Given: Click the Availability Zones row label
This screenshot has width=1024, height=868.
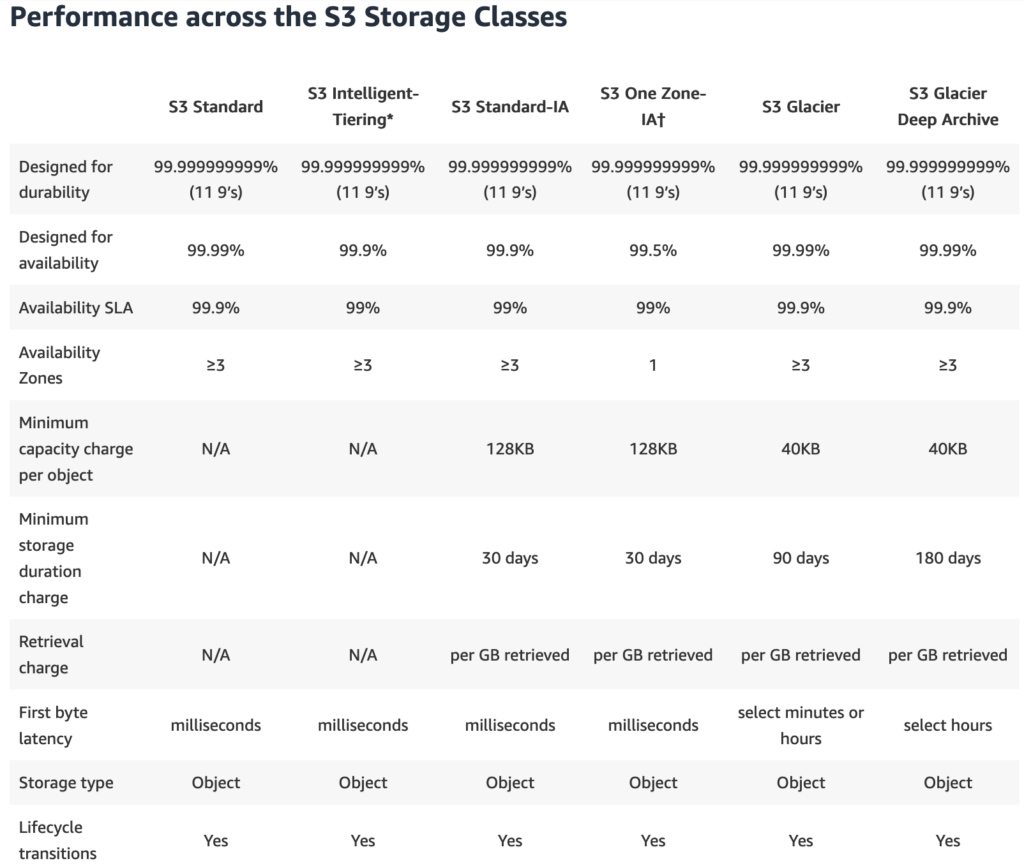Looking at the screenshot, I should click(60, 365).
